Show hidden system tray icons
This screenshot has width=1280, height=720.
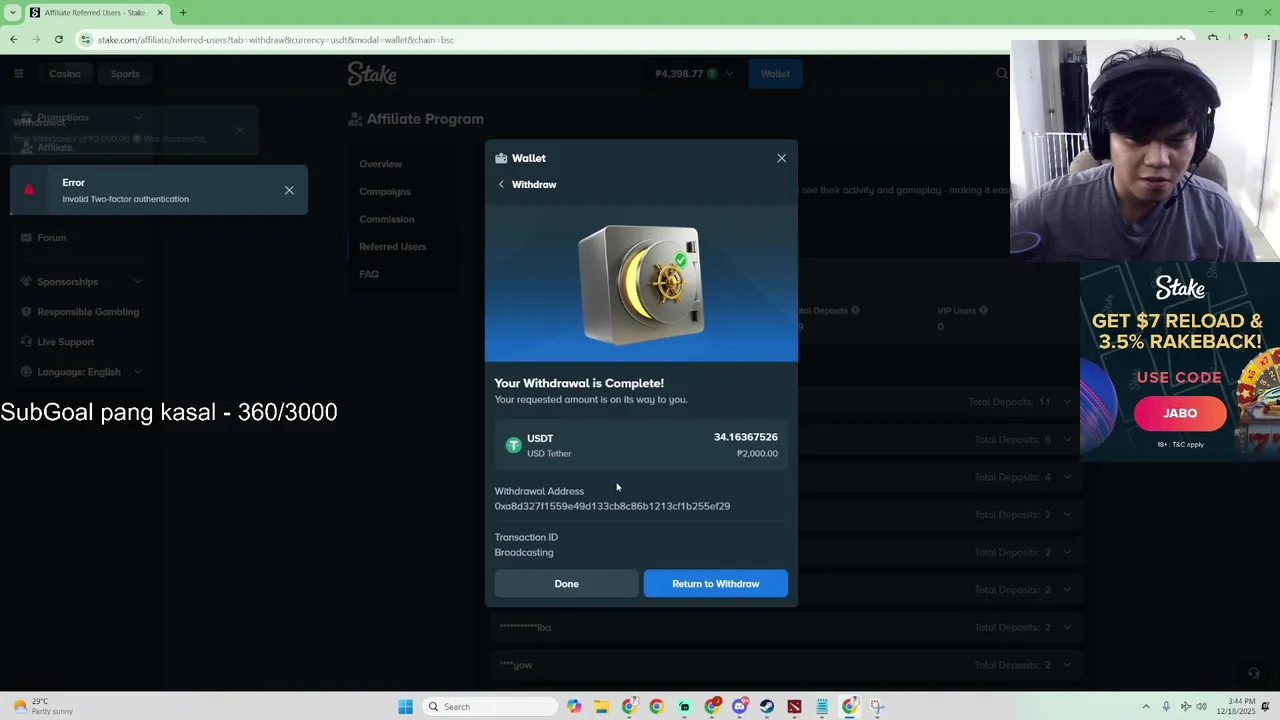click(1146, 707)
